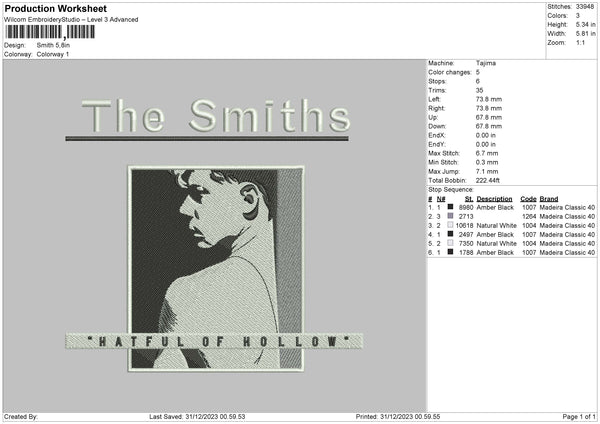The width and height of the screenshot is (600, 424).
Task: Click the 'Code' column header
Action: coord(528,199)
